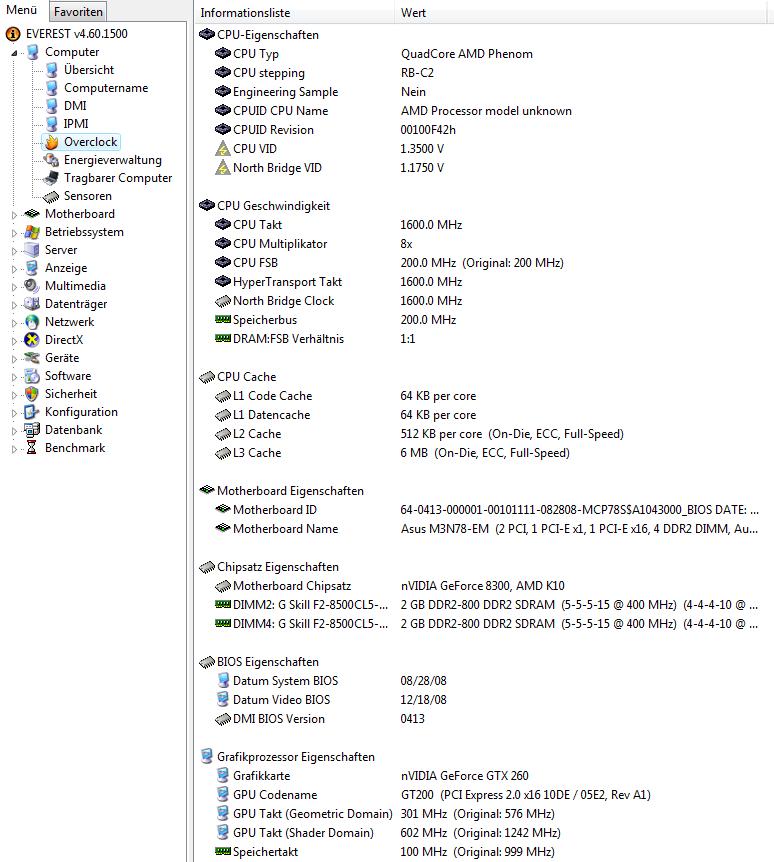Click the Grafikprozessor Eigenschaften monitor icon
The image size is (774, 862).
207,756
